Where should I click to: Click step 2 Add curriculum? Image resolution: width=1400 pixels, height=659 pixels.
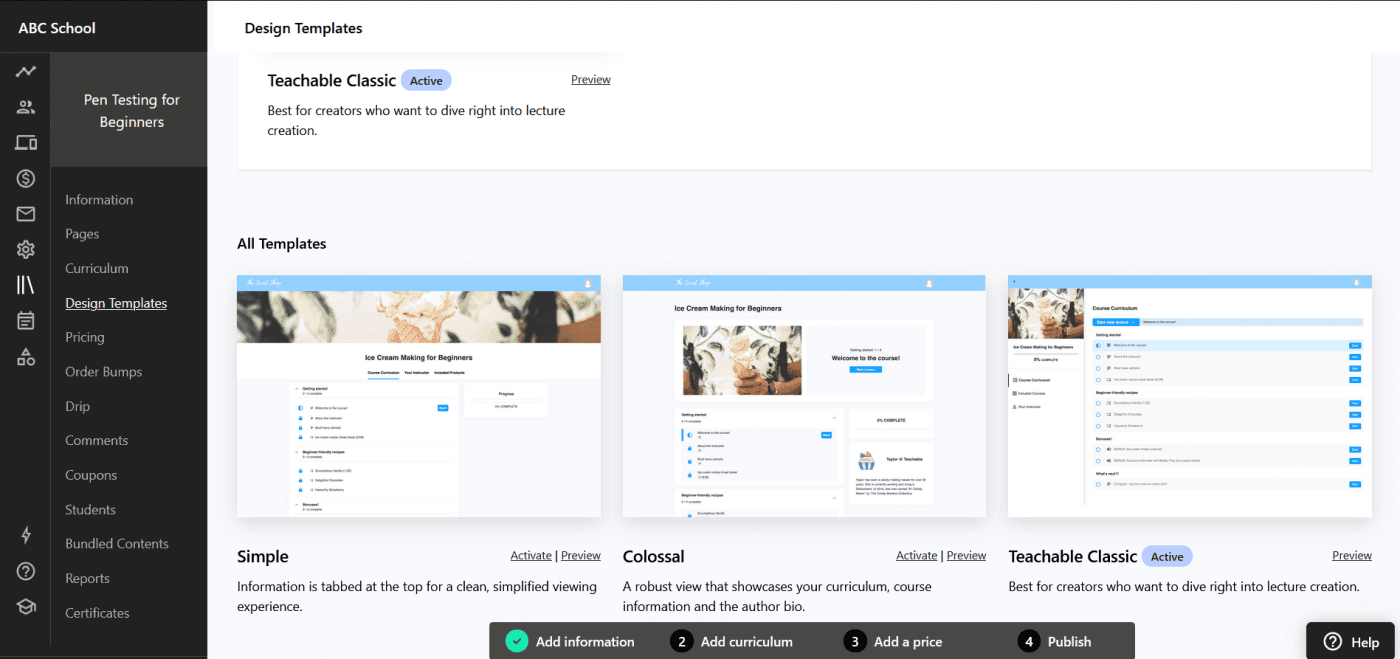point(732,641)
